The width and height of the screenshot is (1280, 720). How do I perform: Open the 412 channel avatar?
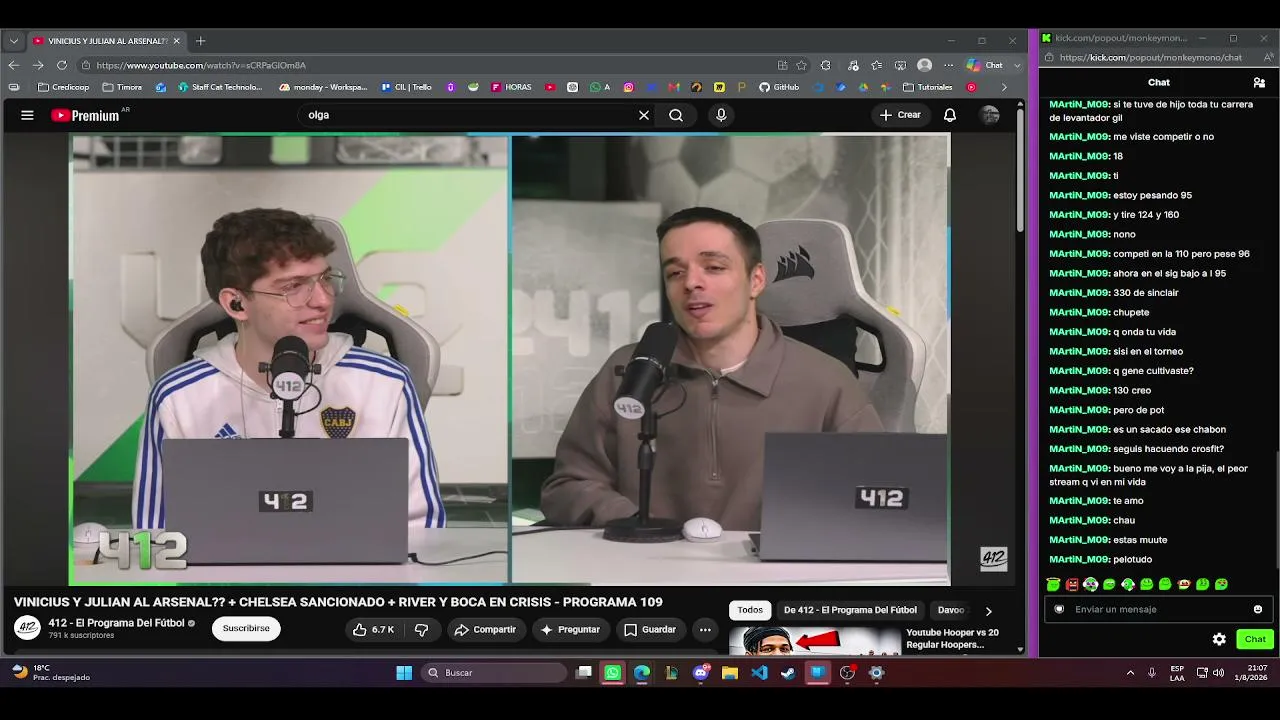coord(27,628)
